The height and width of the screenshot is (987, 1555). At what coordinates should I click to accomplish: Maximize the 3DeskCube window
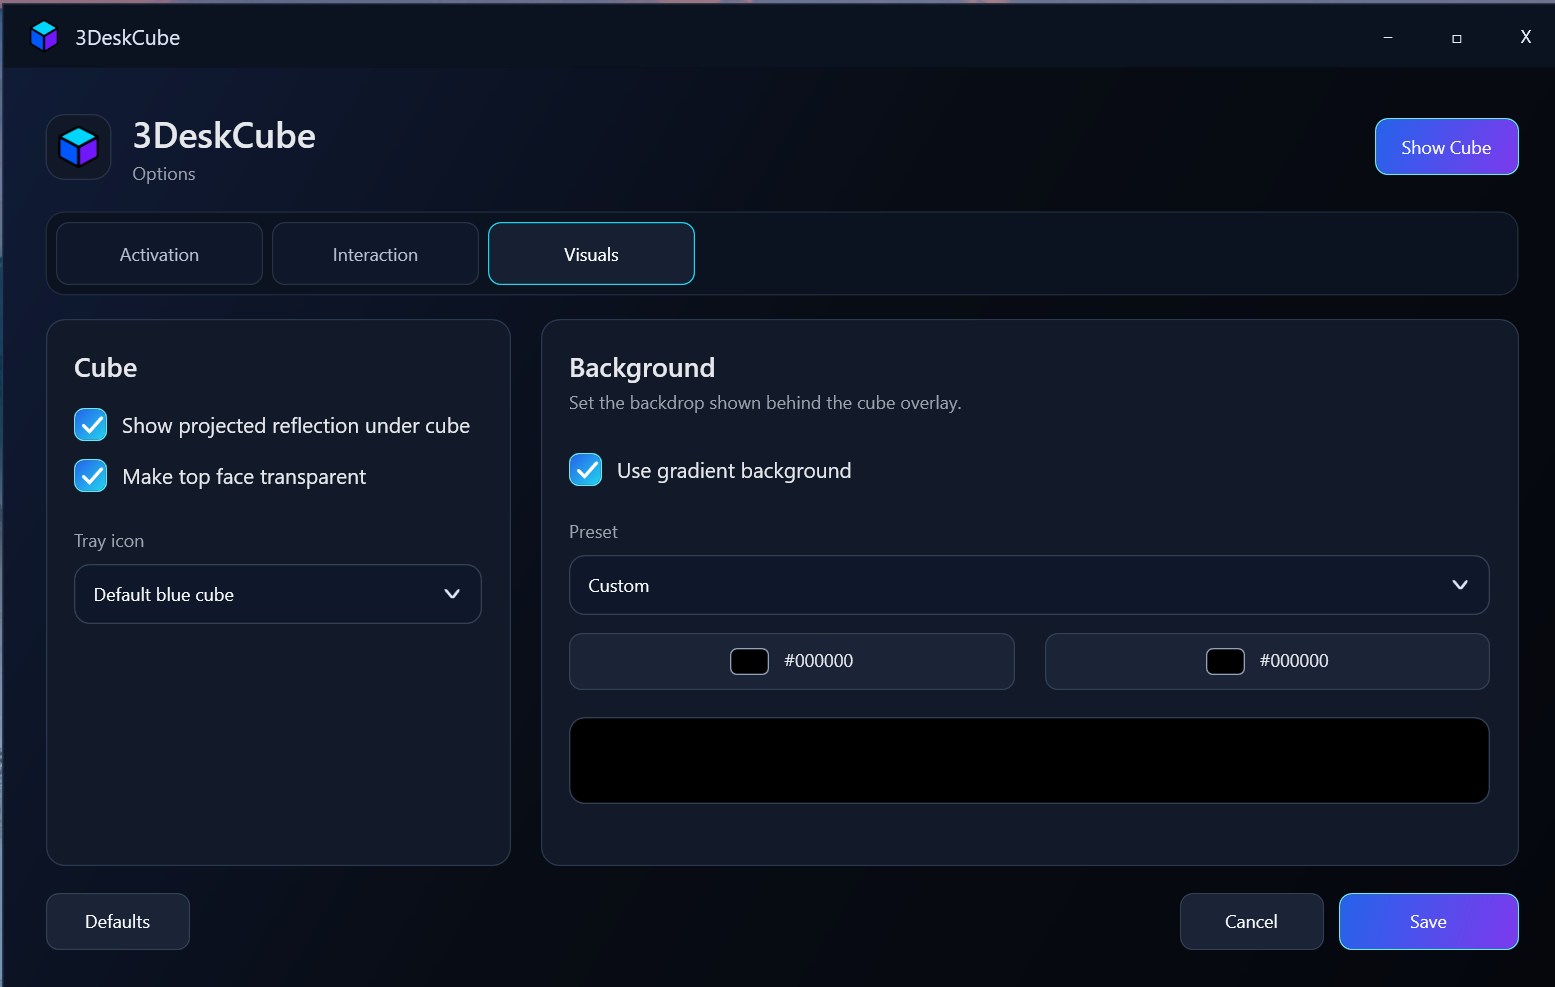pyautogui.click(x=1457, y=37)
